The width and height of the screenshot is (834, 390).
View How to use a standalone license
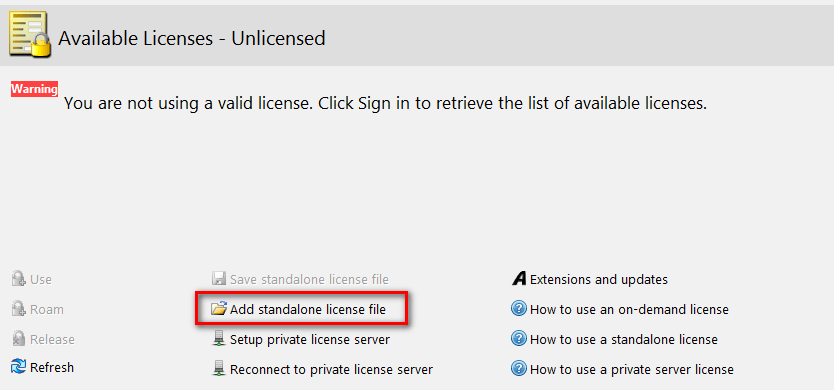point(624,339)
